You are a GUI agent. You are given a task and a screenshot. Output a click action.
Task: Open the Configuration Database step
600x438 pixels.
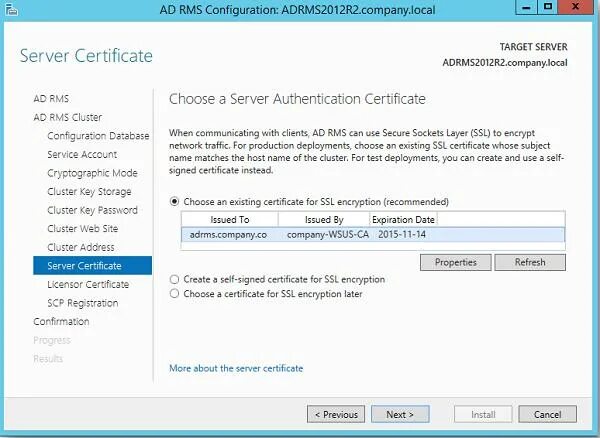(x=98, y=136)
